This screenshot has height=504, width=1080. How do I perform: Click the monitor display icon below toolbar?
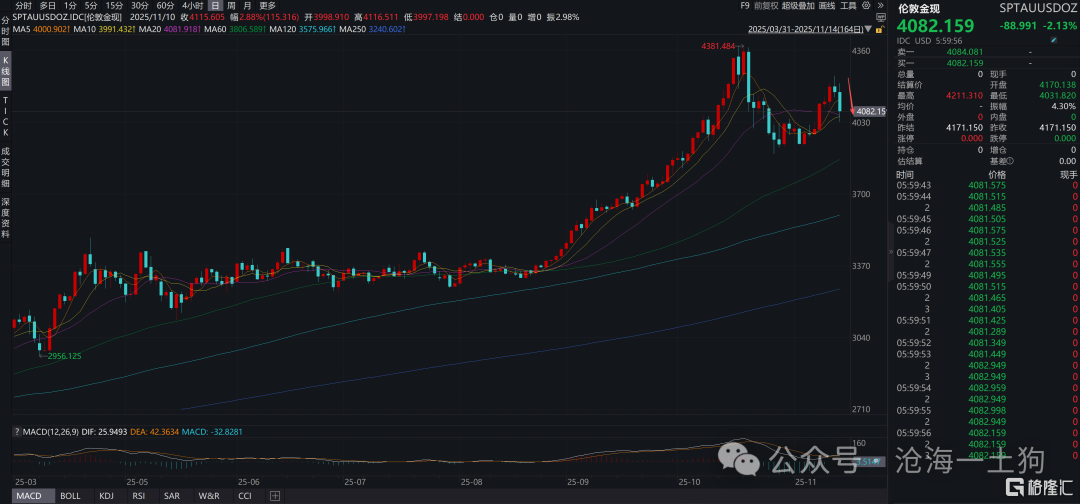[x=879, y=17]
